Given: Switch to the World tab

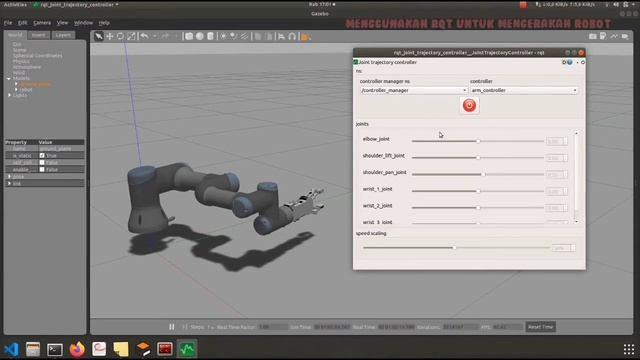Looking at the screenshot, I should point(15,35).
